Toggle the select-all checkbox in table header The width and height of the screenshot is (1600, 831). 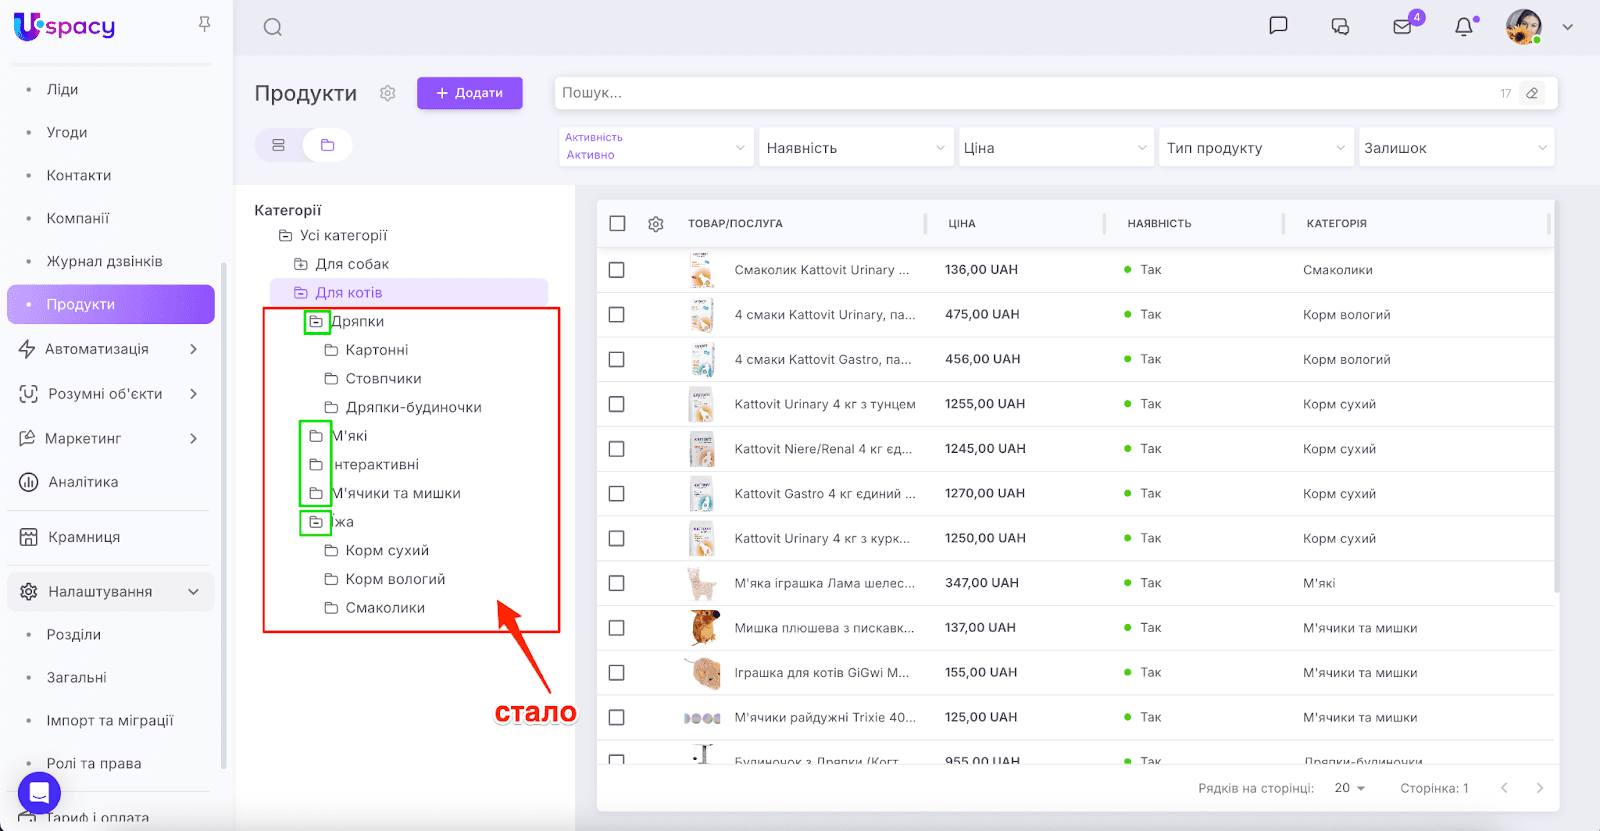point(617,224)
